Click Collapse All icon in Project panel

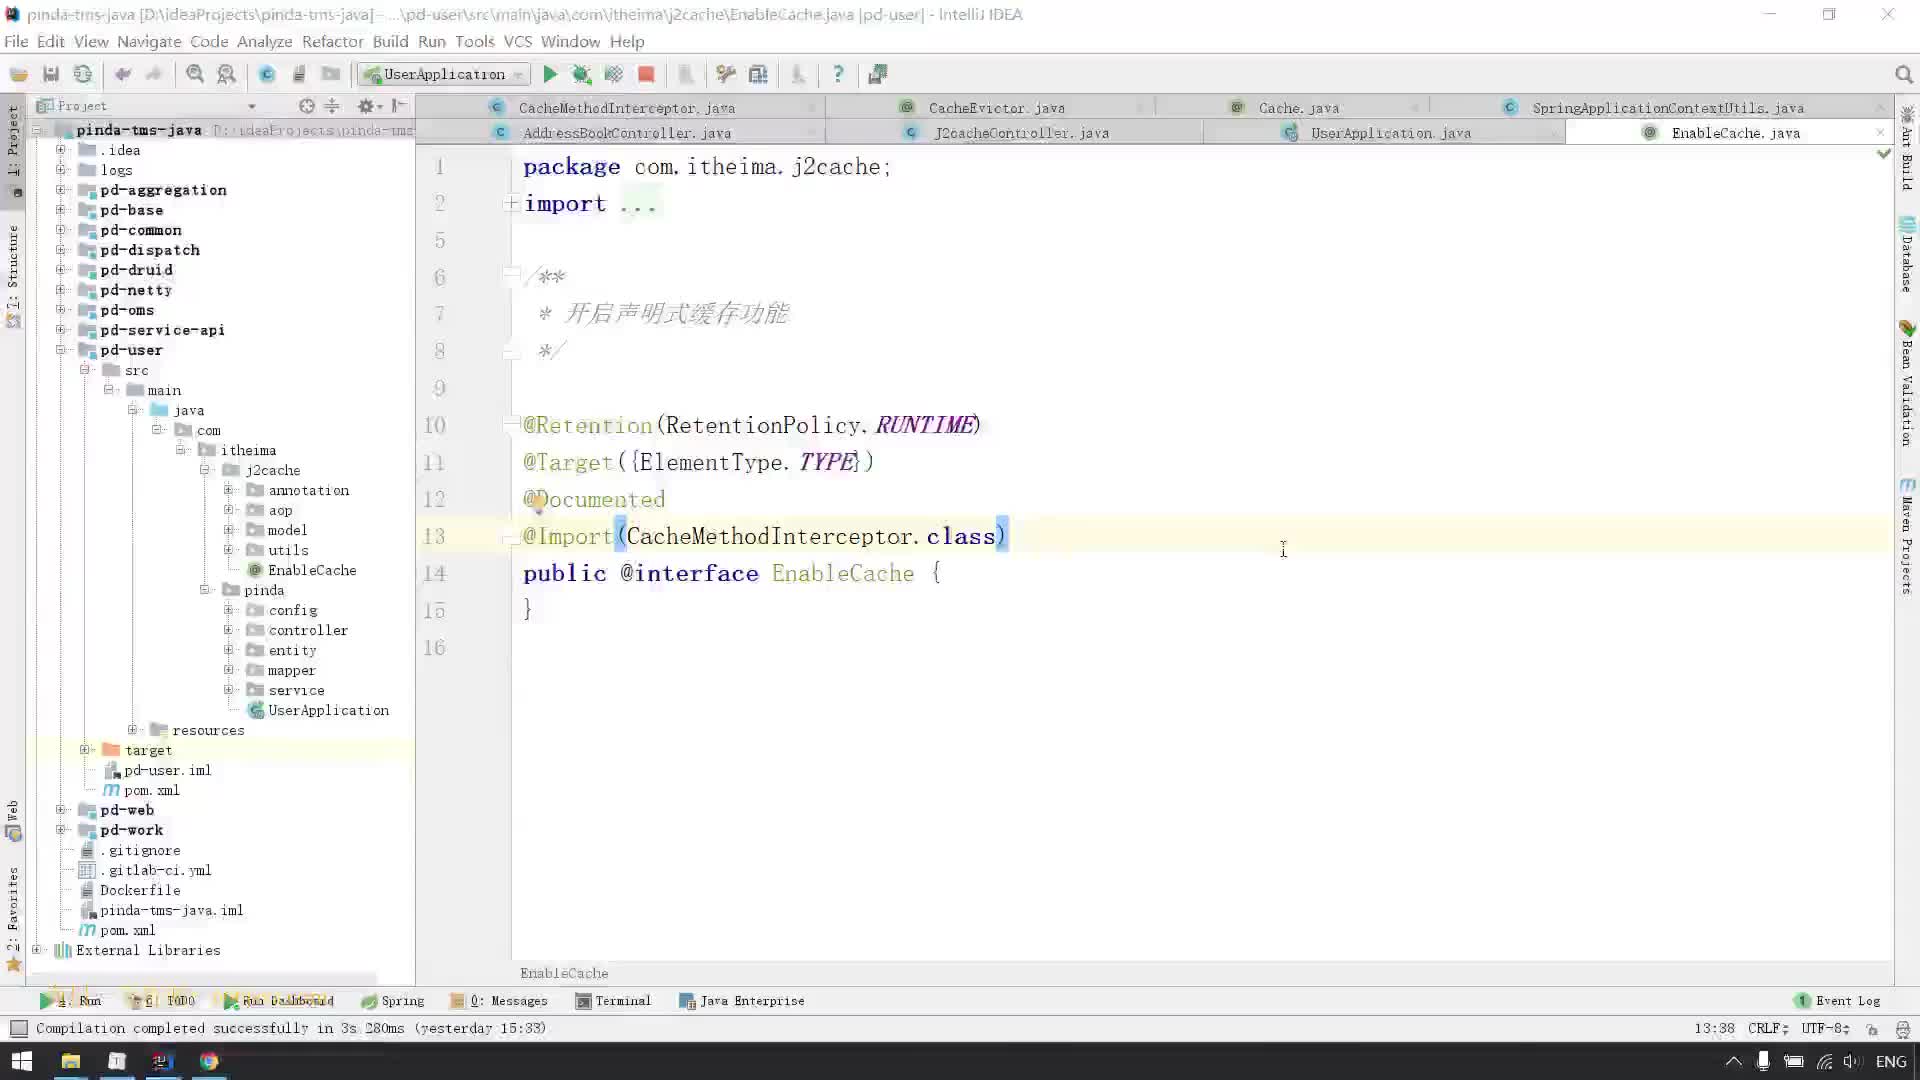point(332,106)
